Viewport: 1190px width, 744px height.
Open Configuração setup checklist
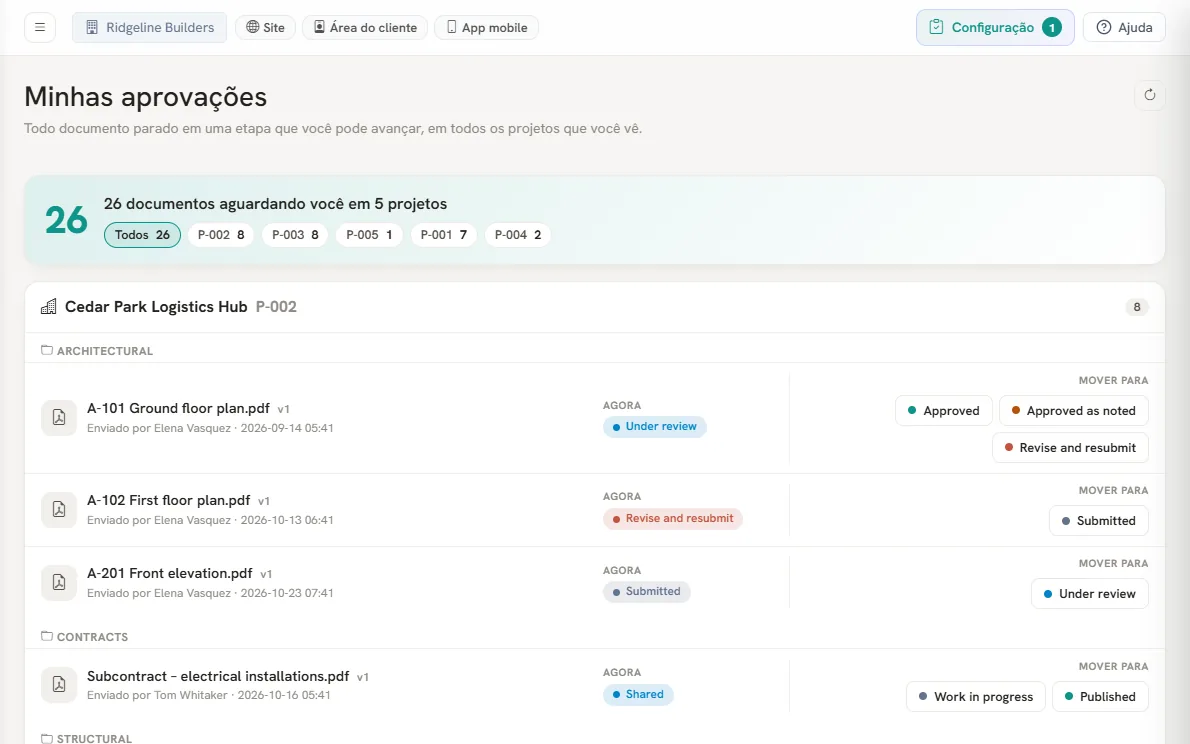point(995,27)
